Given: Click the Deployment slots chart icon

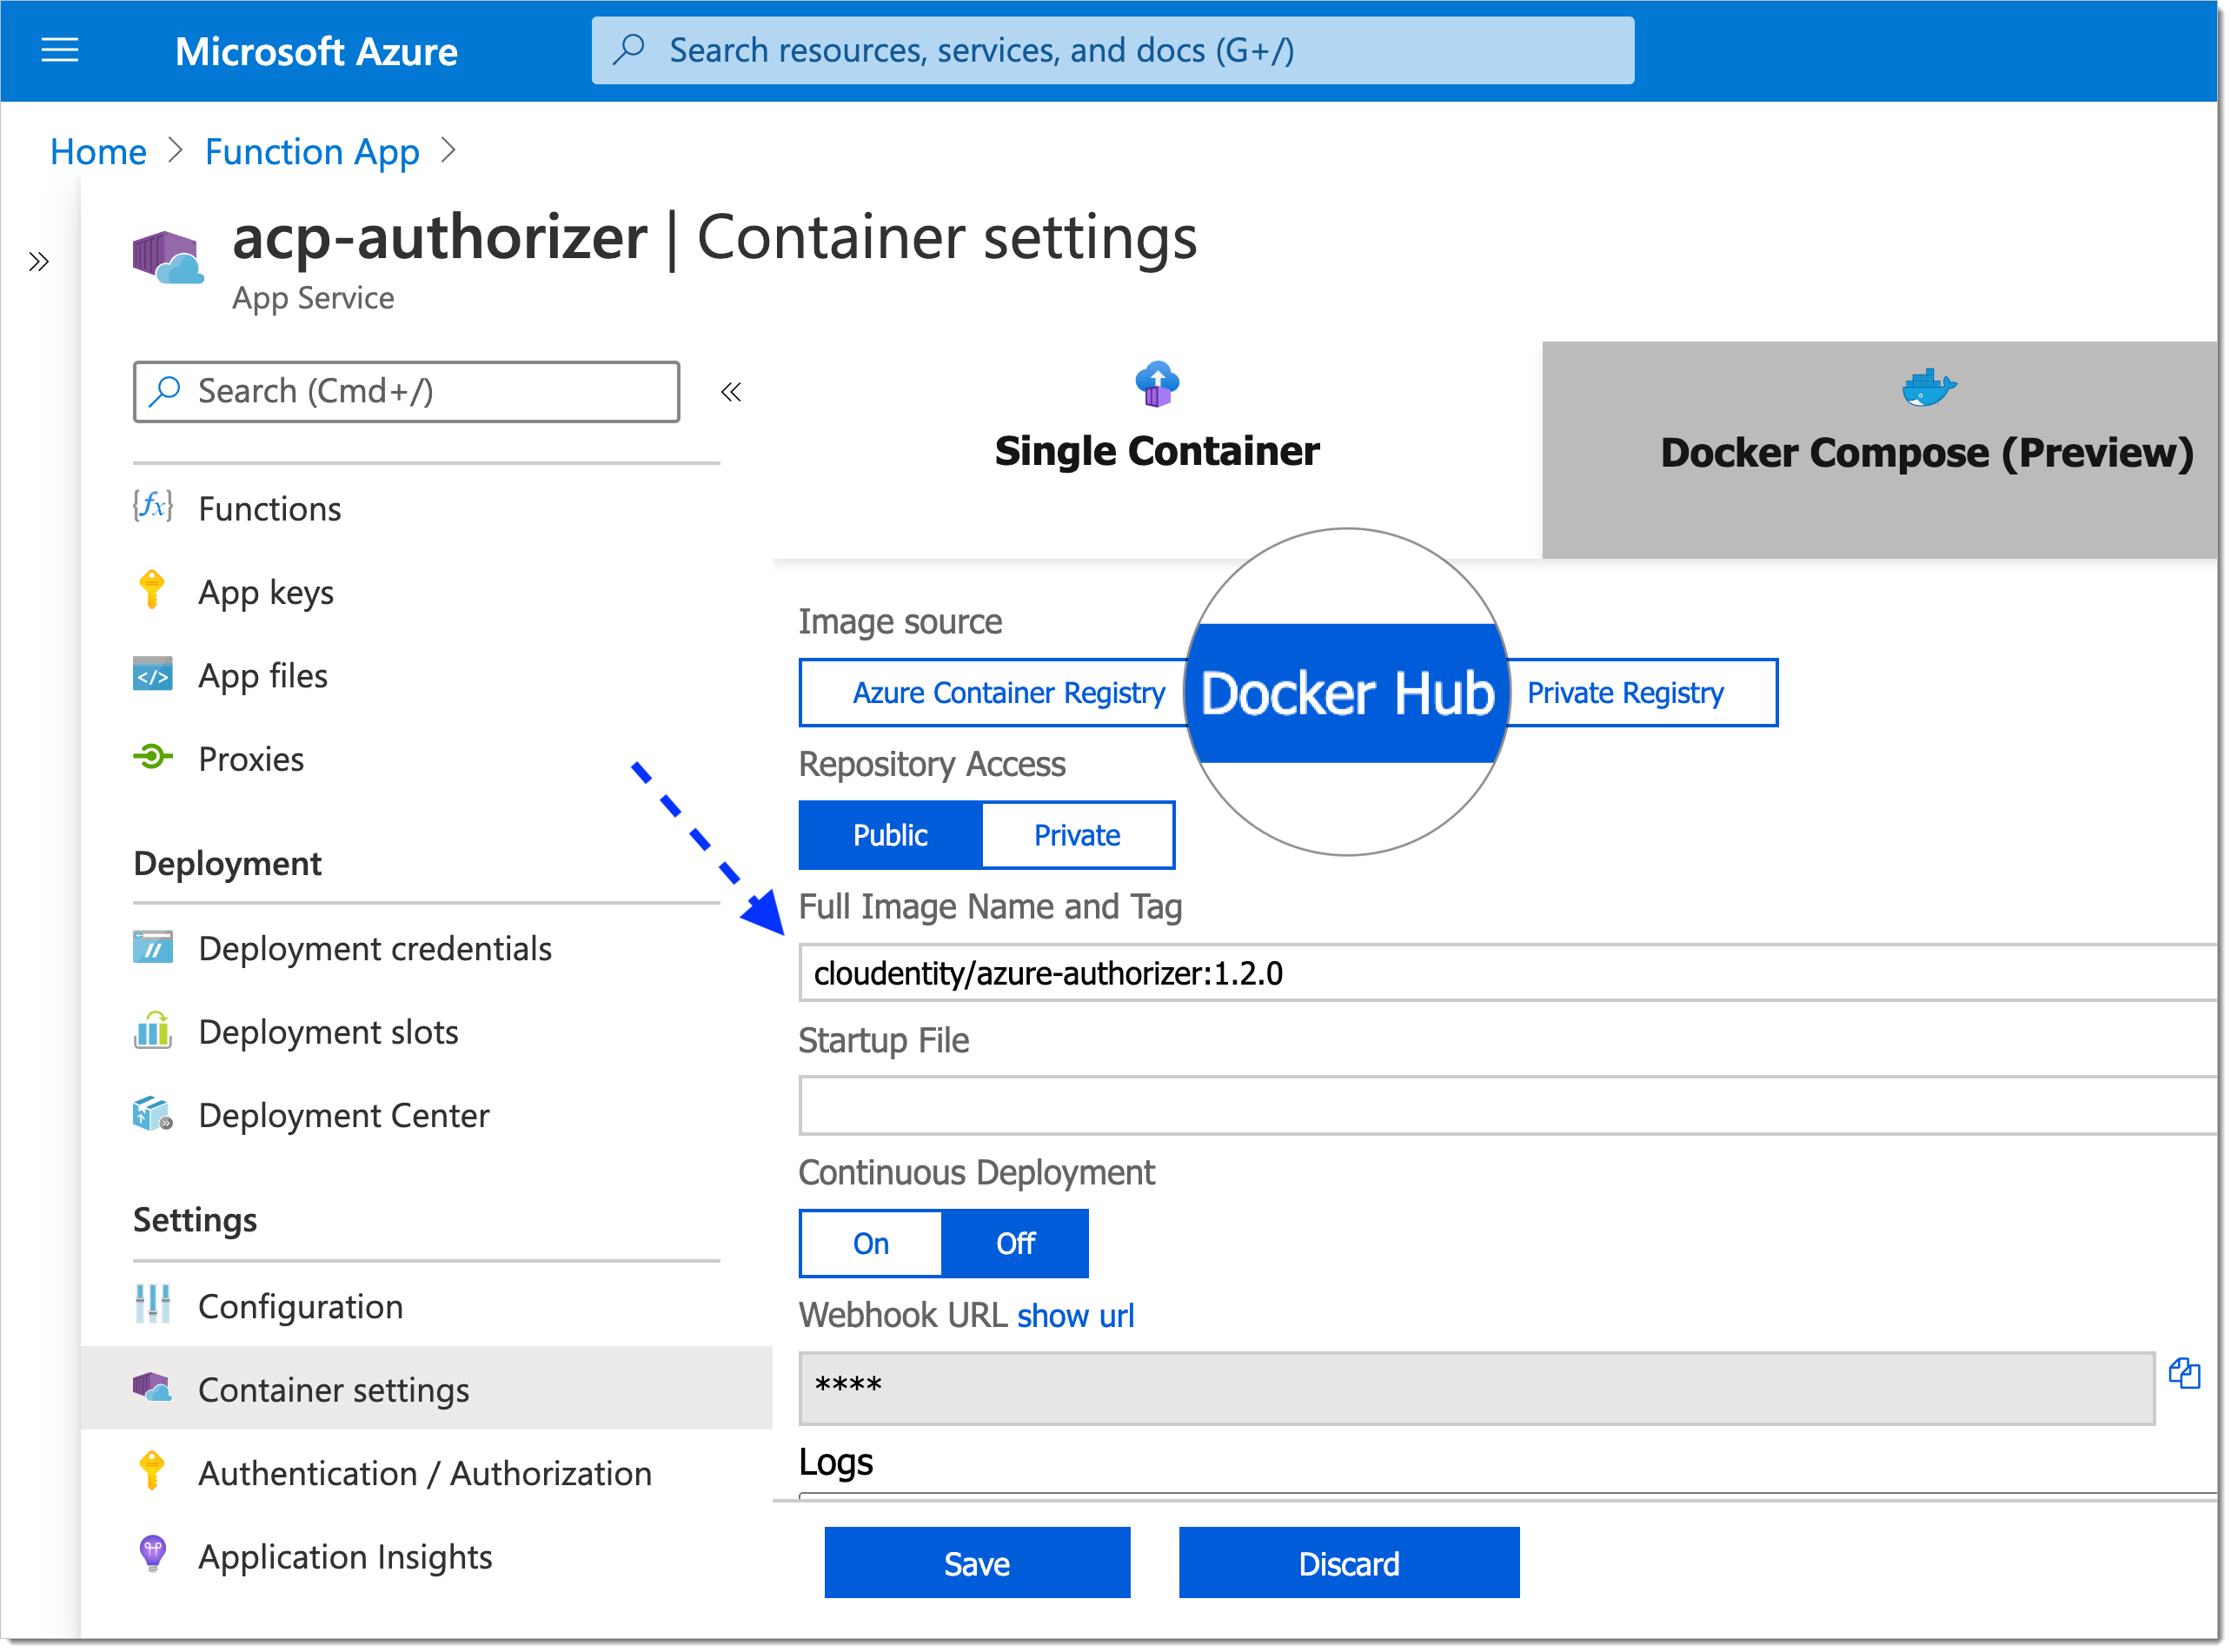Looking at the screenshot, I should tap(153, 1031).
